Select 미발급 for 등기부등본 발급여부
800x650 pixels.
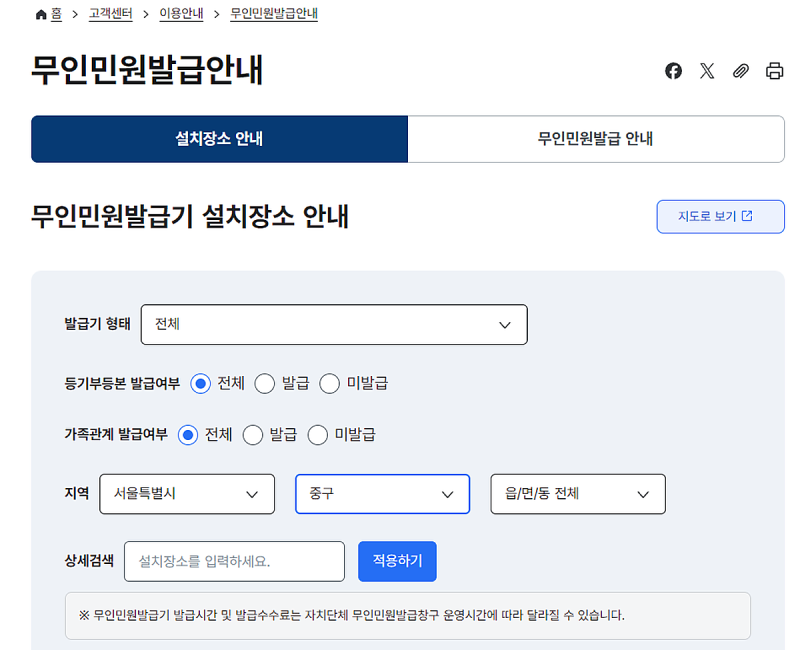click(x=329, y=383)
